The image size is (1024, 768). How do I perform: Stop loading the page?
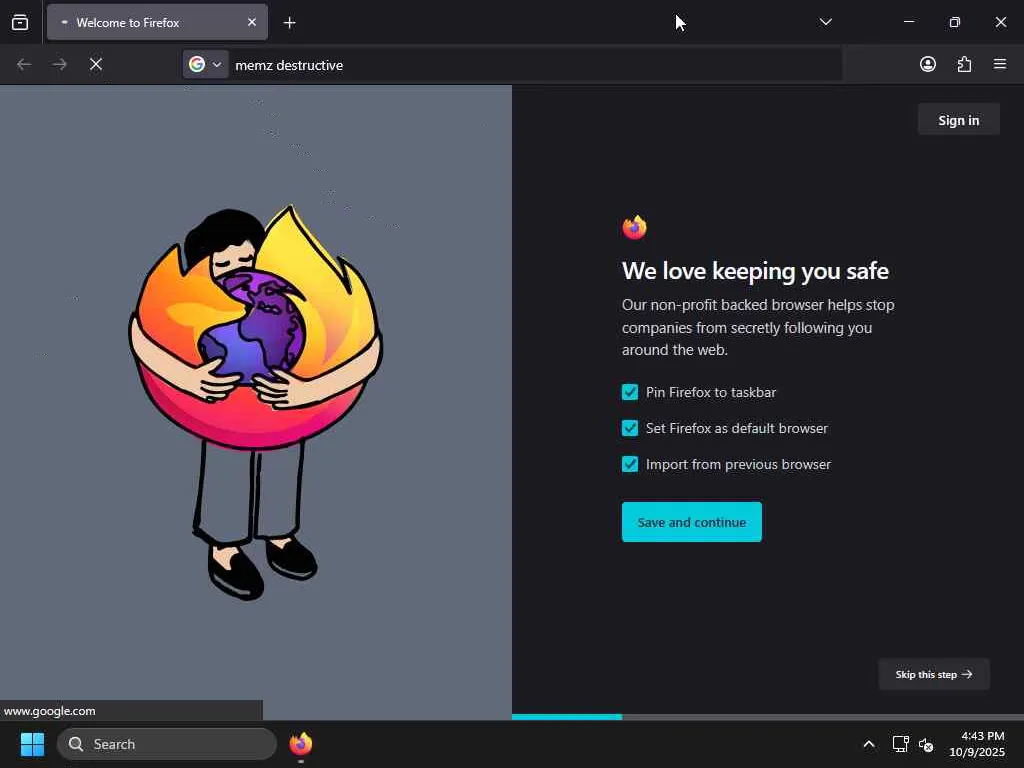(96, 64)
